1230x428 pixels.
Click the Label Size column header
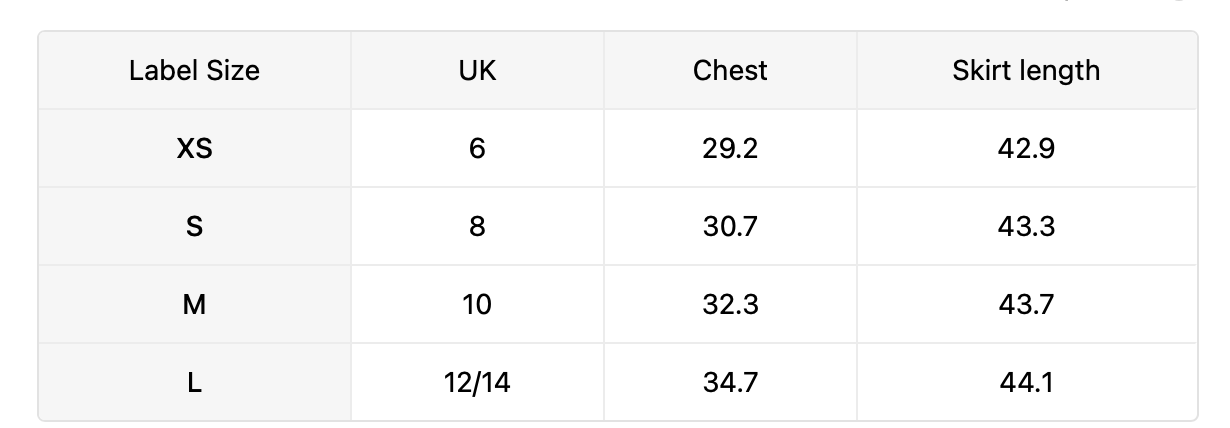pos(195,70)
